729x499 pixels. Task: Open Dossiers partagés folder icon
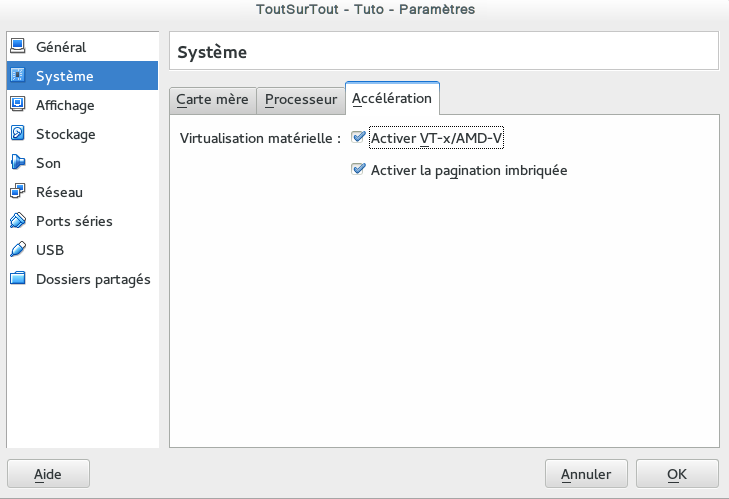pyautogui.click(x=18, y=278)
